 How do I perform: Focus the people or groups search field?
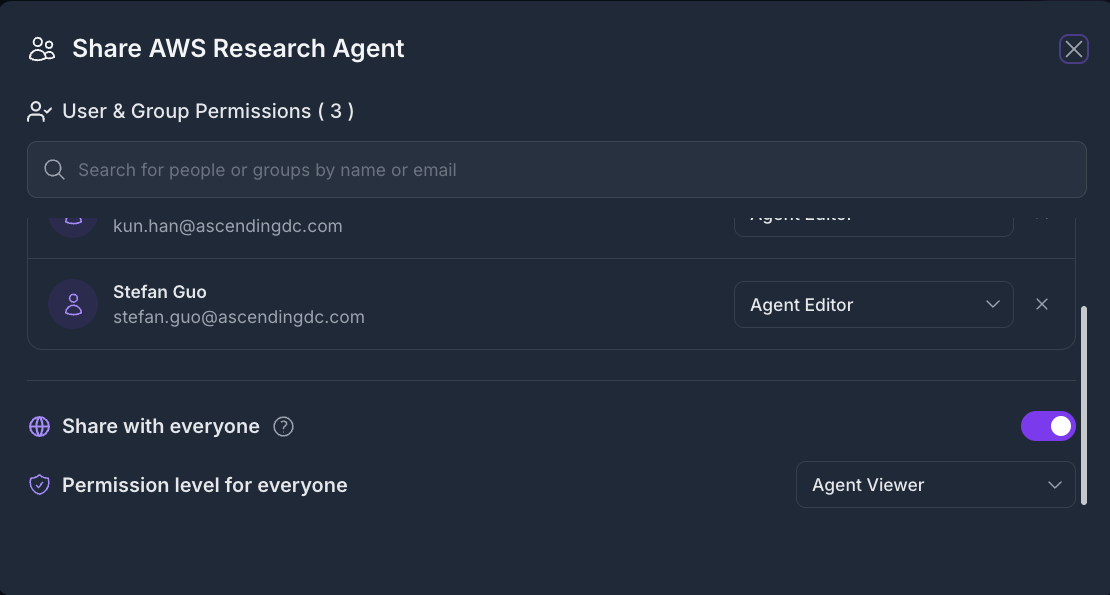(x=570, y=170)
